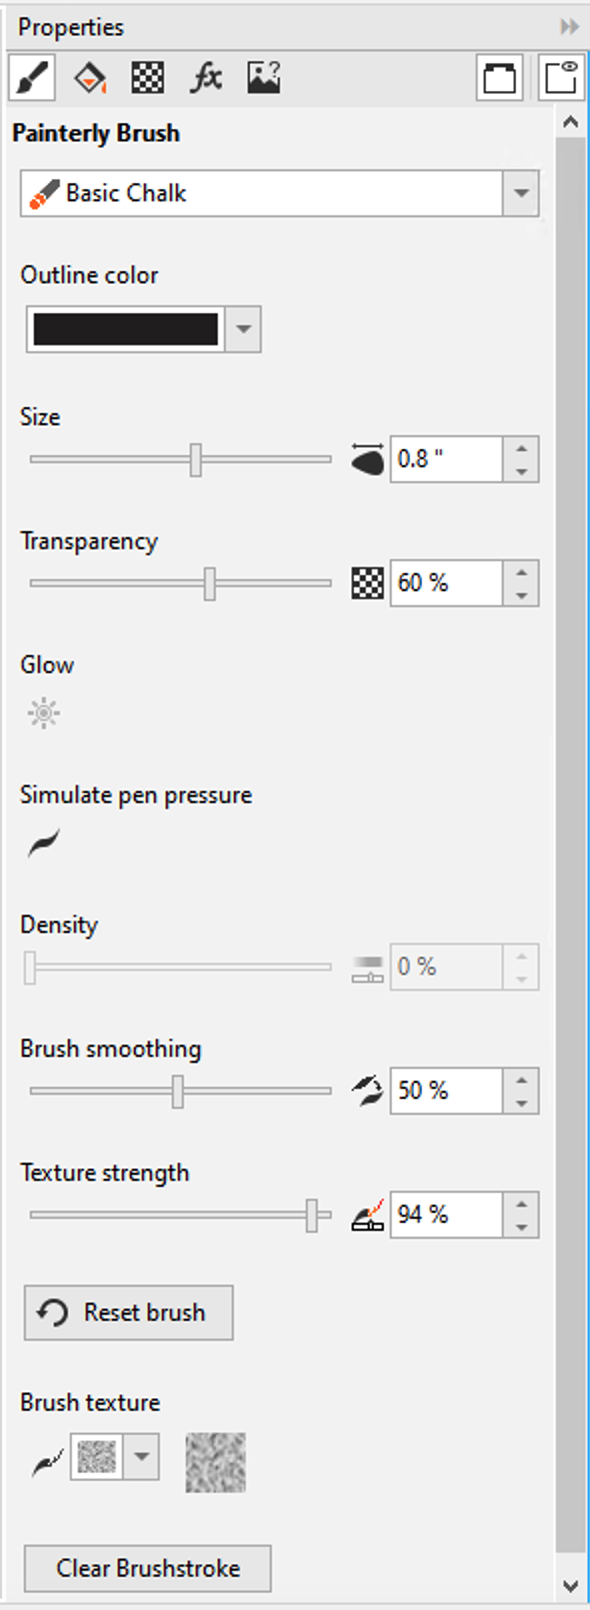Open the Bitmap image properties tab
The image size is (590, 1610).
click(264, 78)
